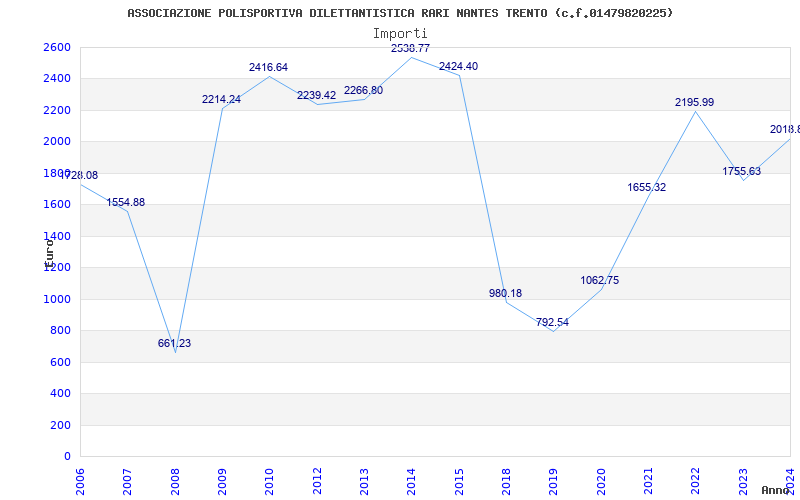Click the lowest value 661.23
The height and width of the screenshot is (500, 800).
pyautogui.click(x=174, y=343)
